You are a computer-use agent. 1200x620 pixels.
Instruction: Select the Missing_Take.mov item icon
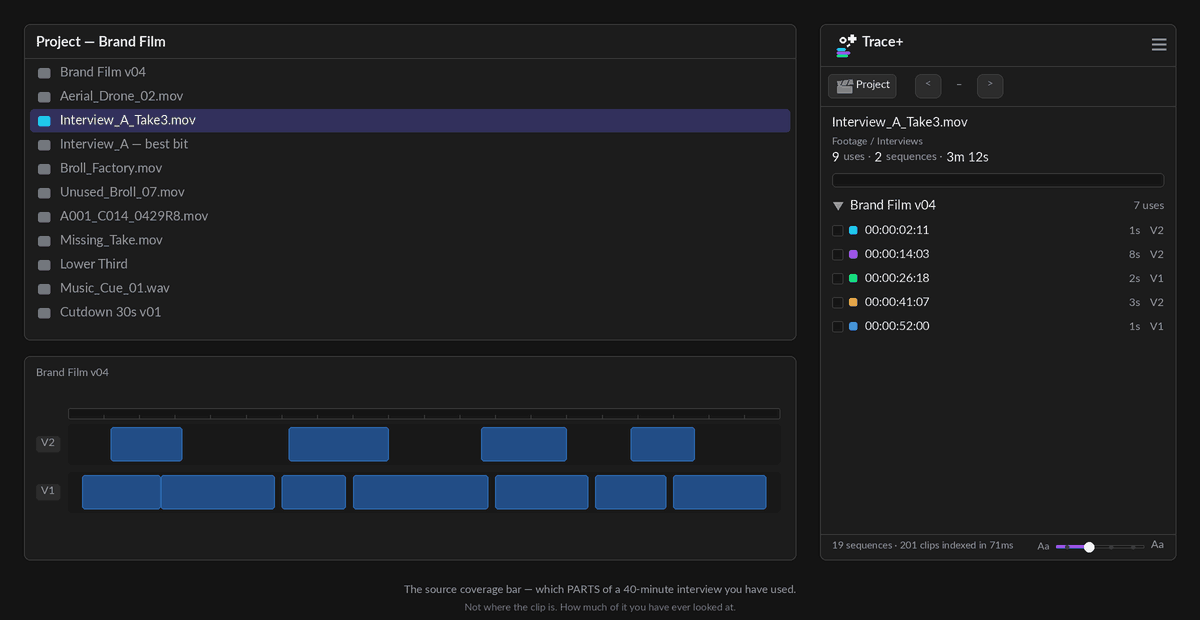[x=44, y=241]
